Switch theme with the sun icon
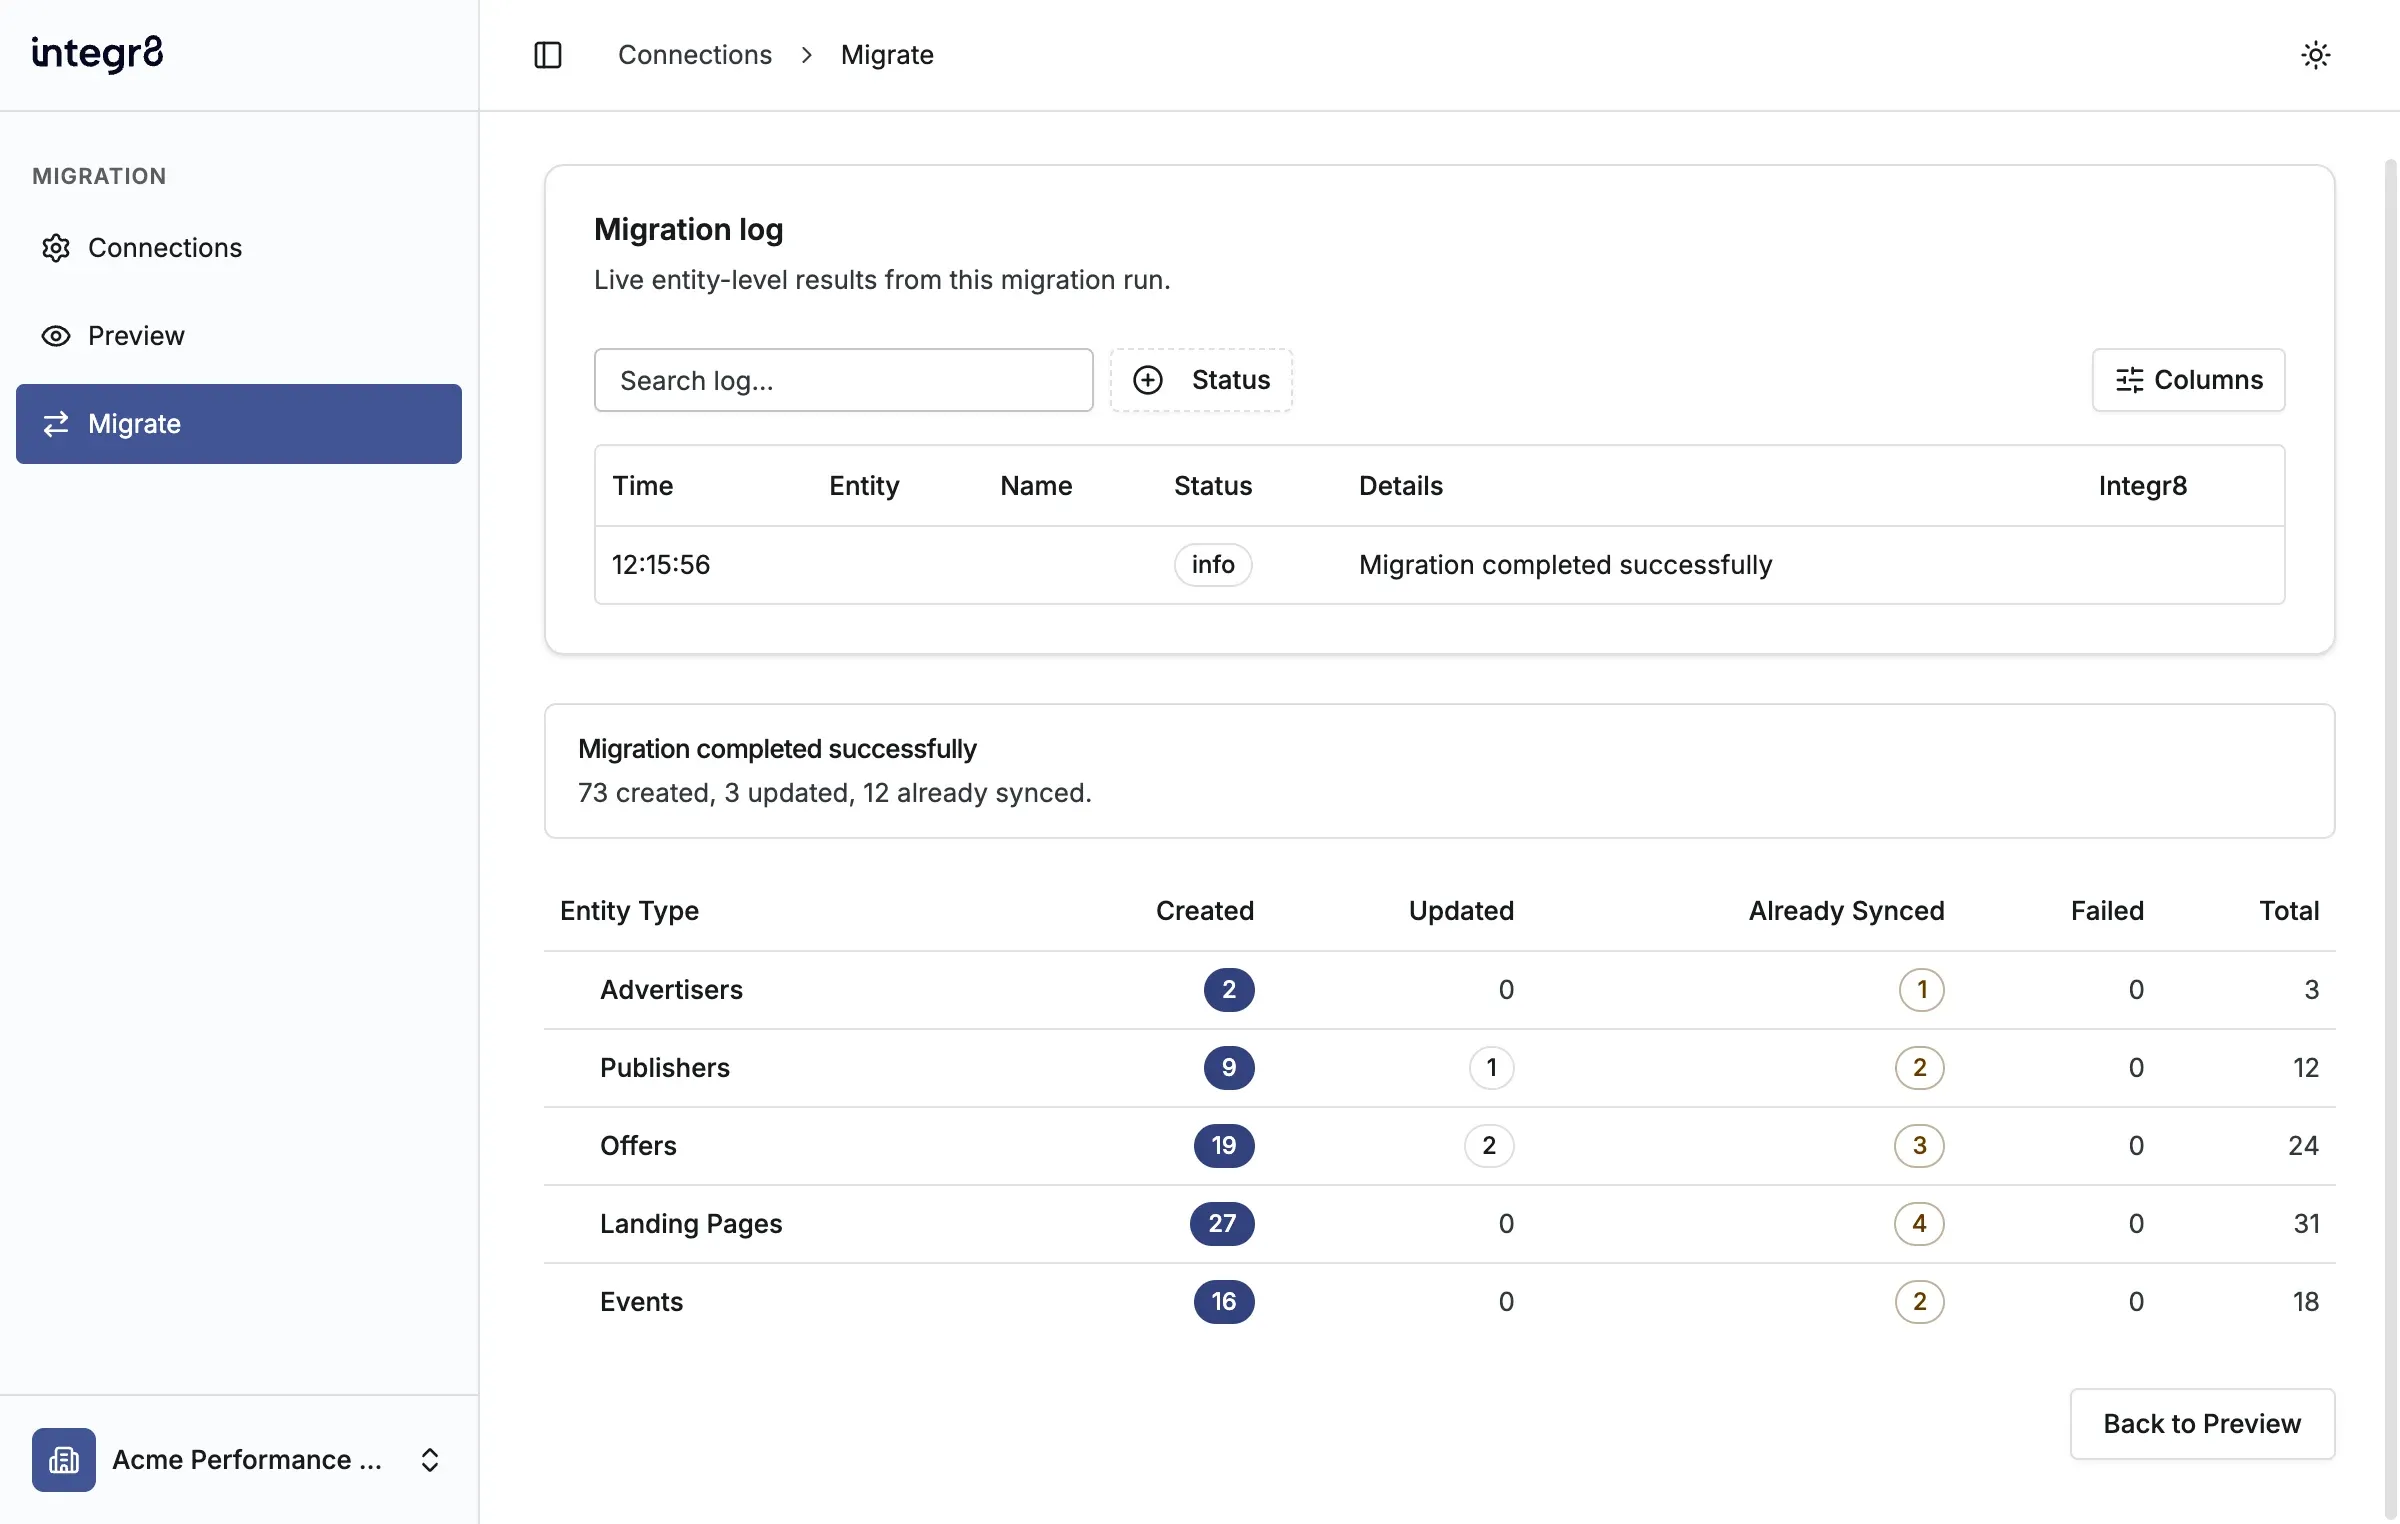2400x1524 pixels. 2316,55
